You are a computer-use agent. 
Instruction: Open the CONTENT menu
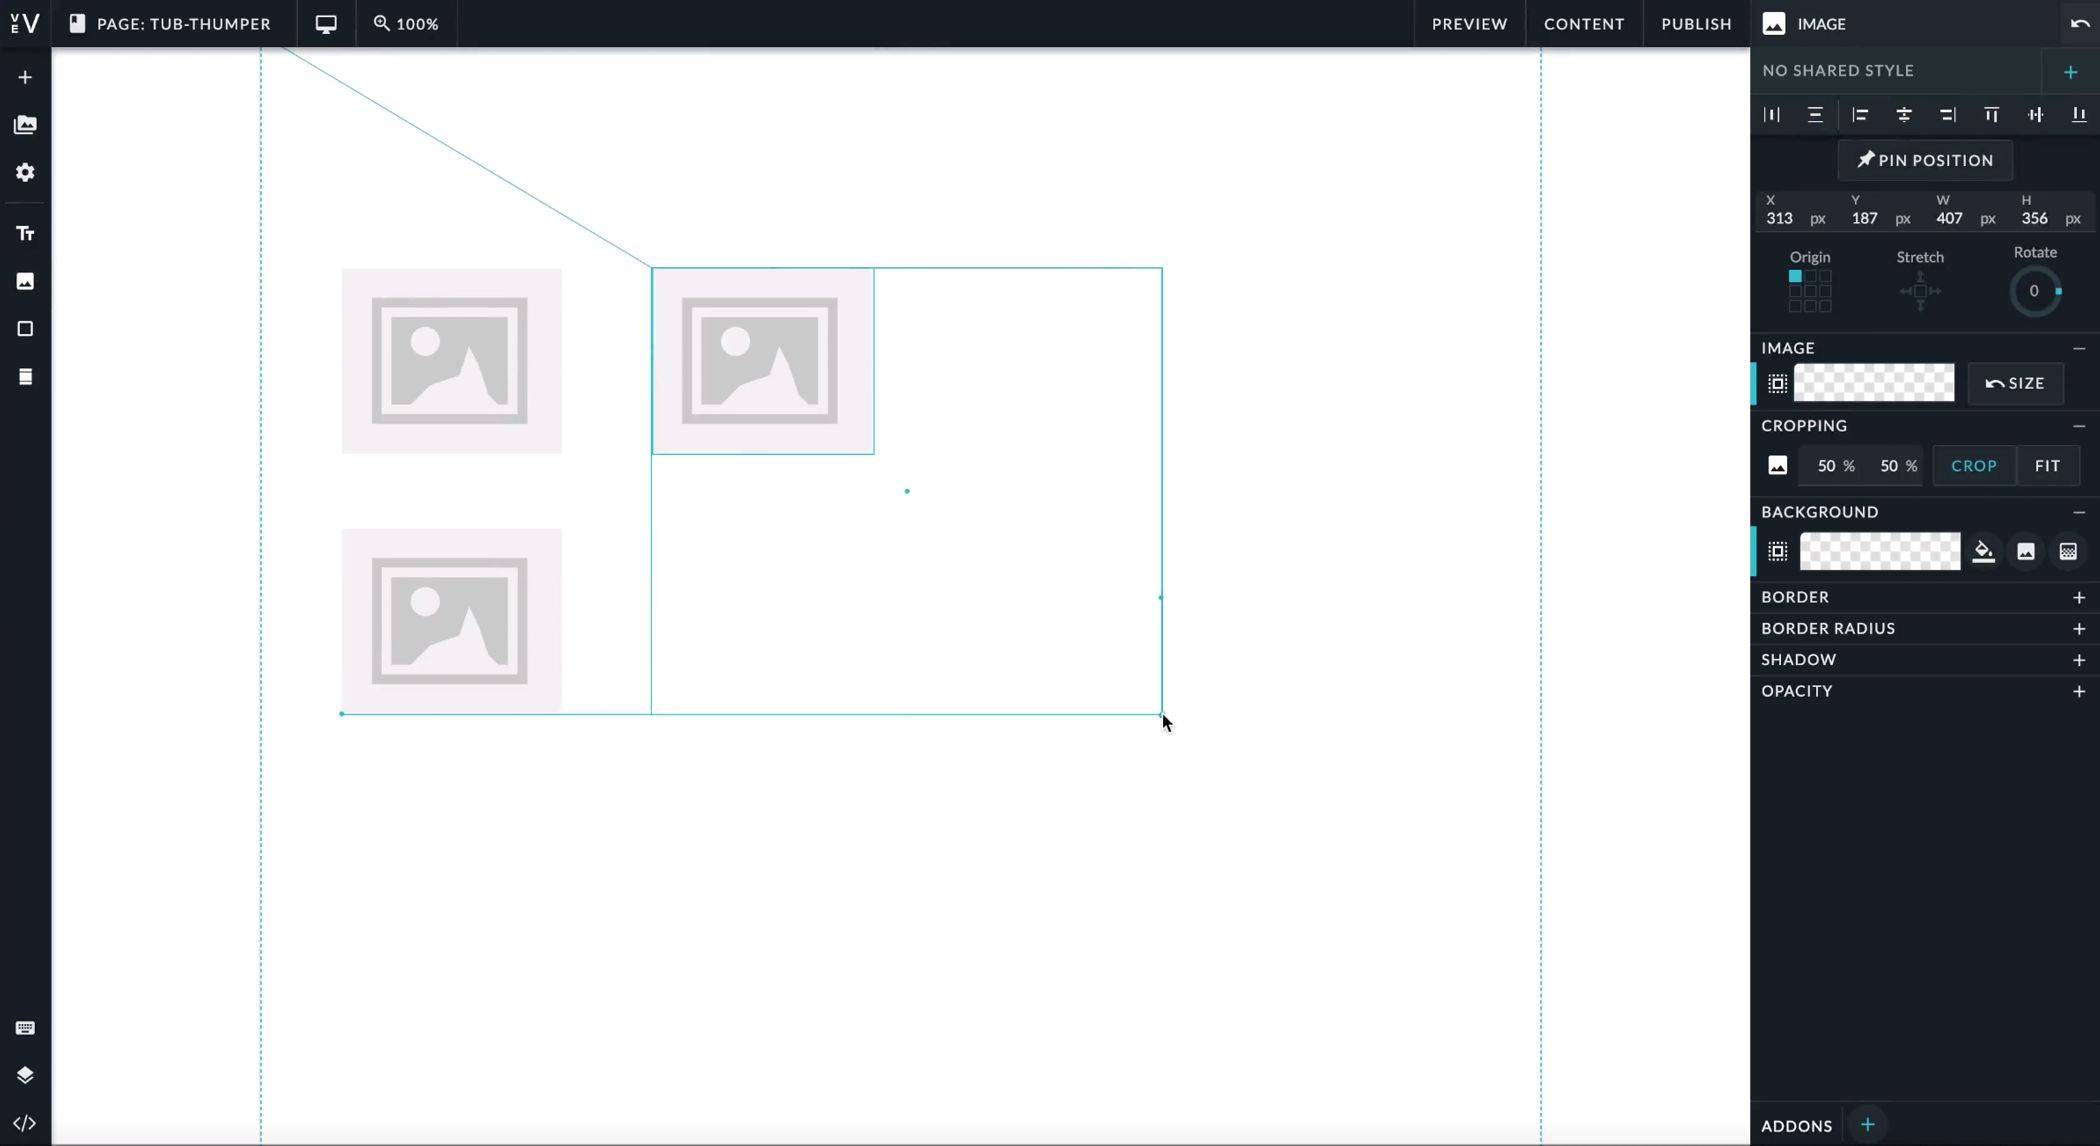[x=1583, y=24]
